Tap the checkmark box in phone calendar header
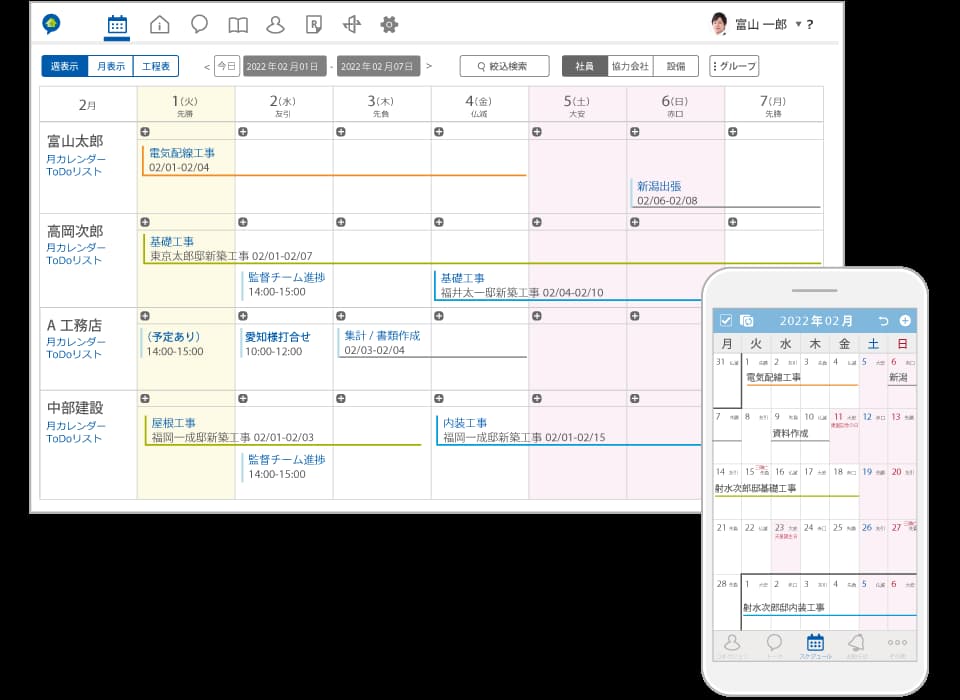 pyautogui.click(x=726, y=320)
